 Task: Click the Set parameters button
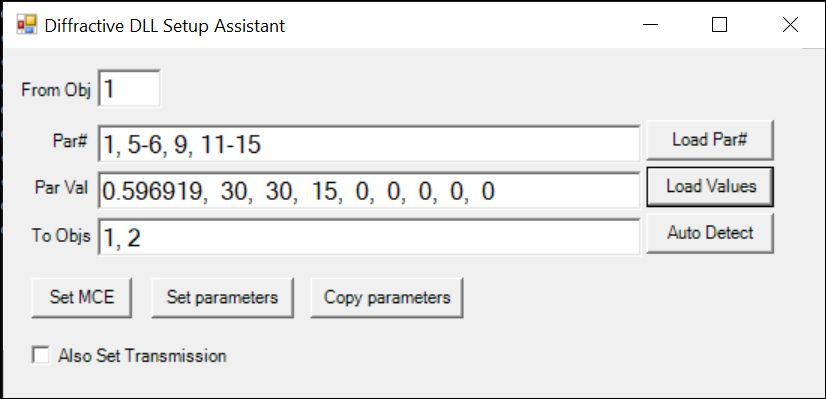(x=222, y=297)
